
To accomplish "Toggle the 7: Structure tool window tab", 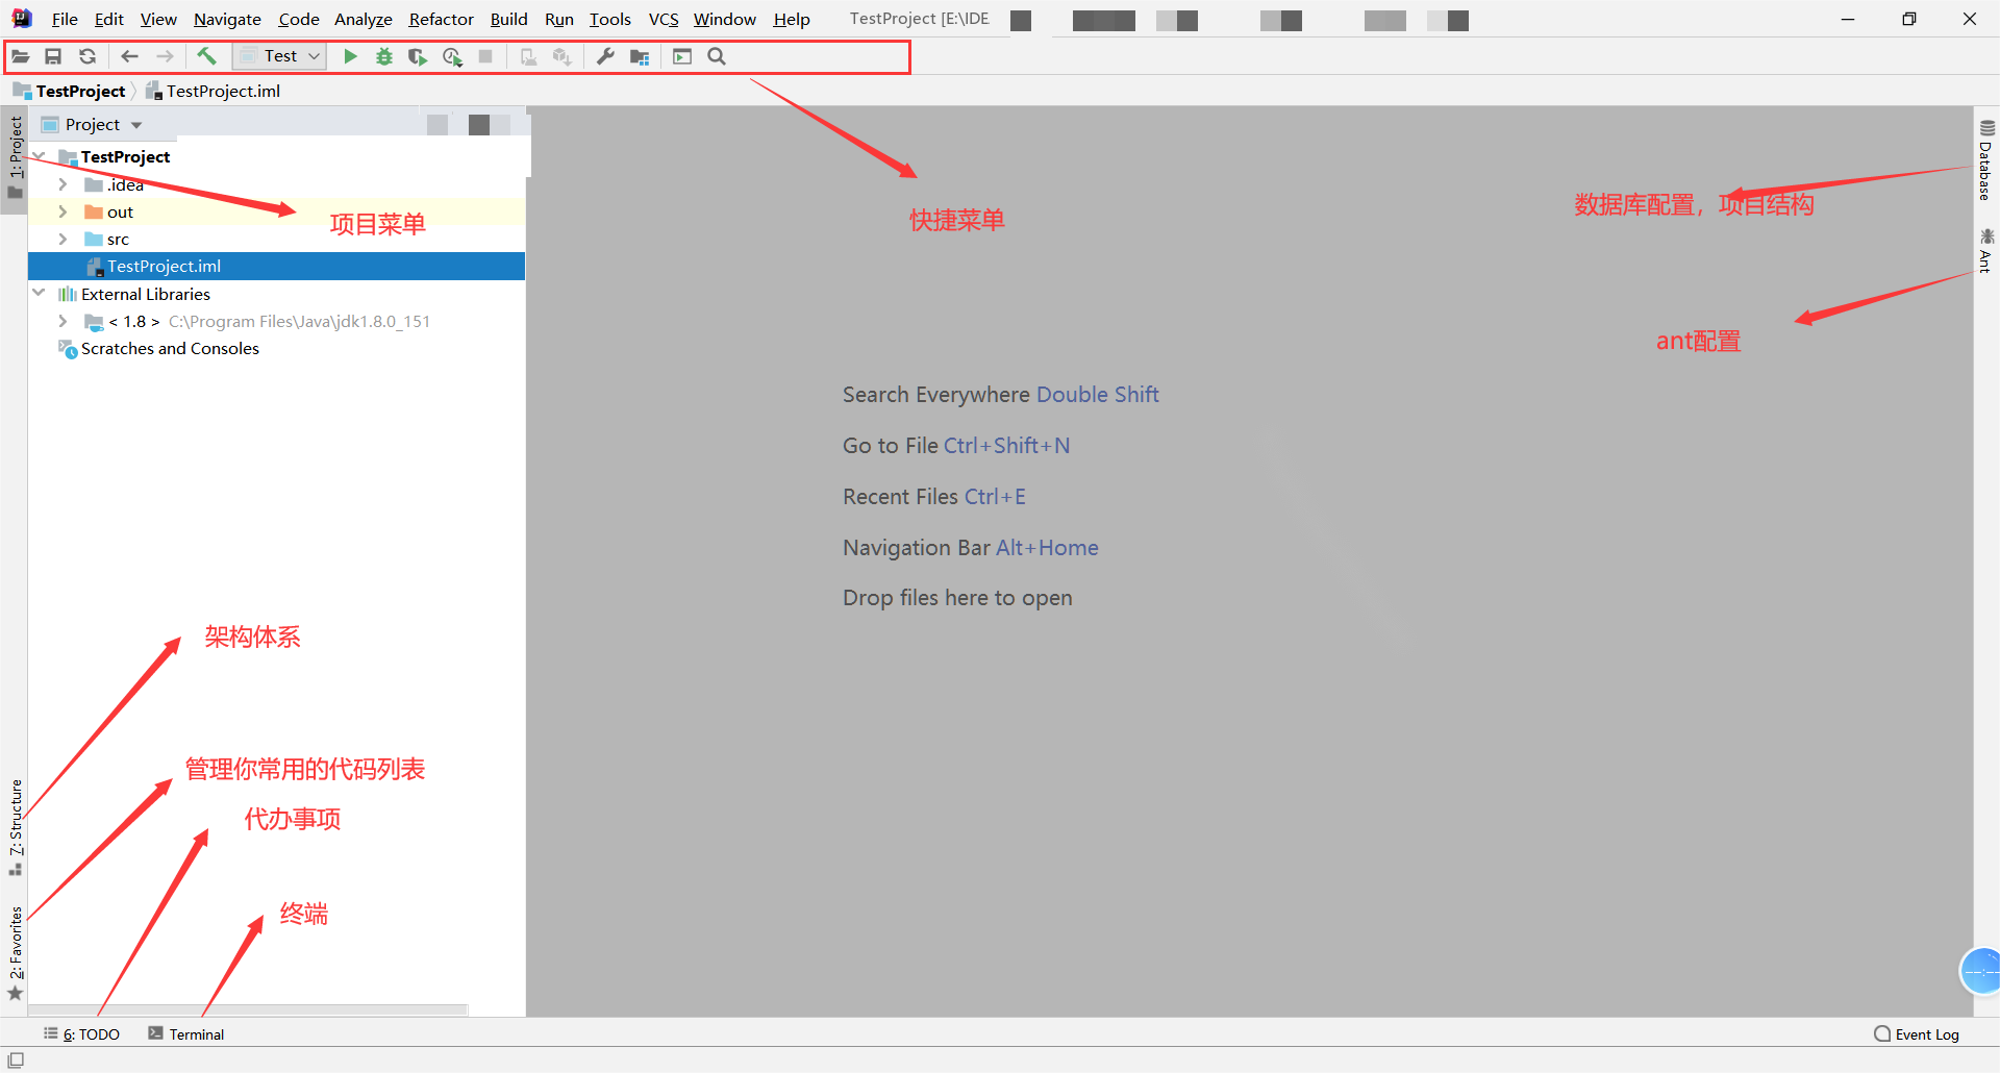I will point(15,828).
